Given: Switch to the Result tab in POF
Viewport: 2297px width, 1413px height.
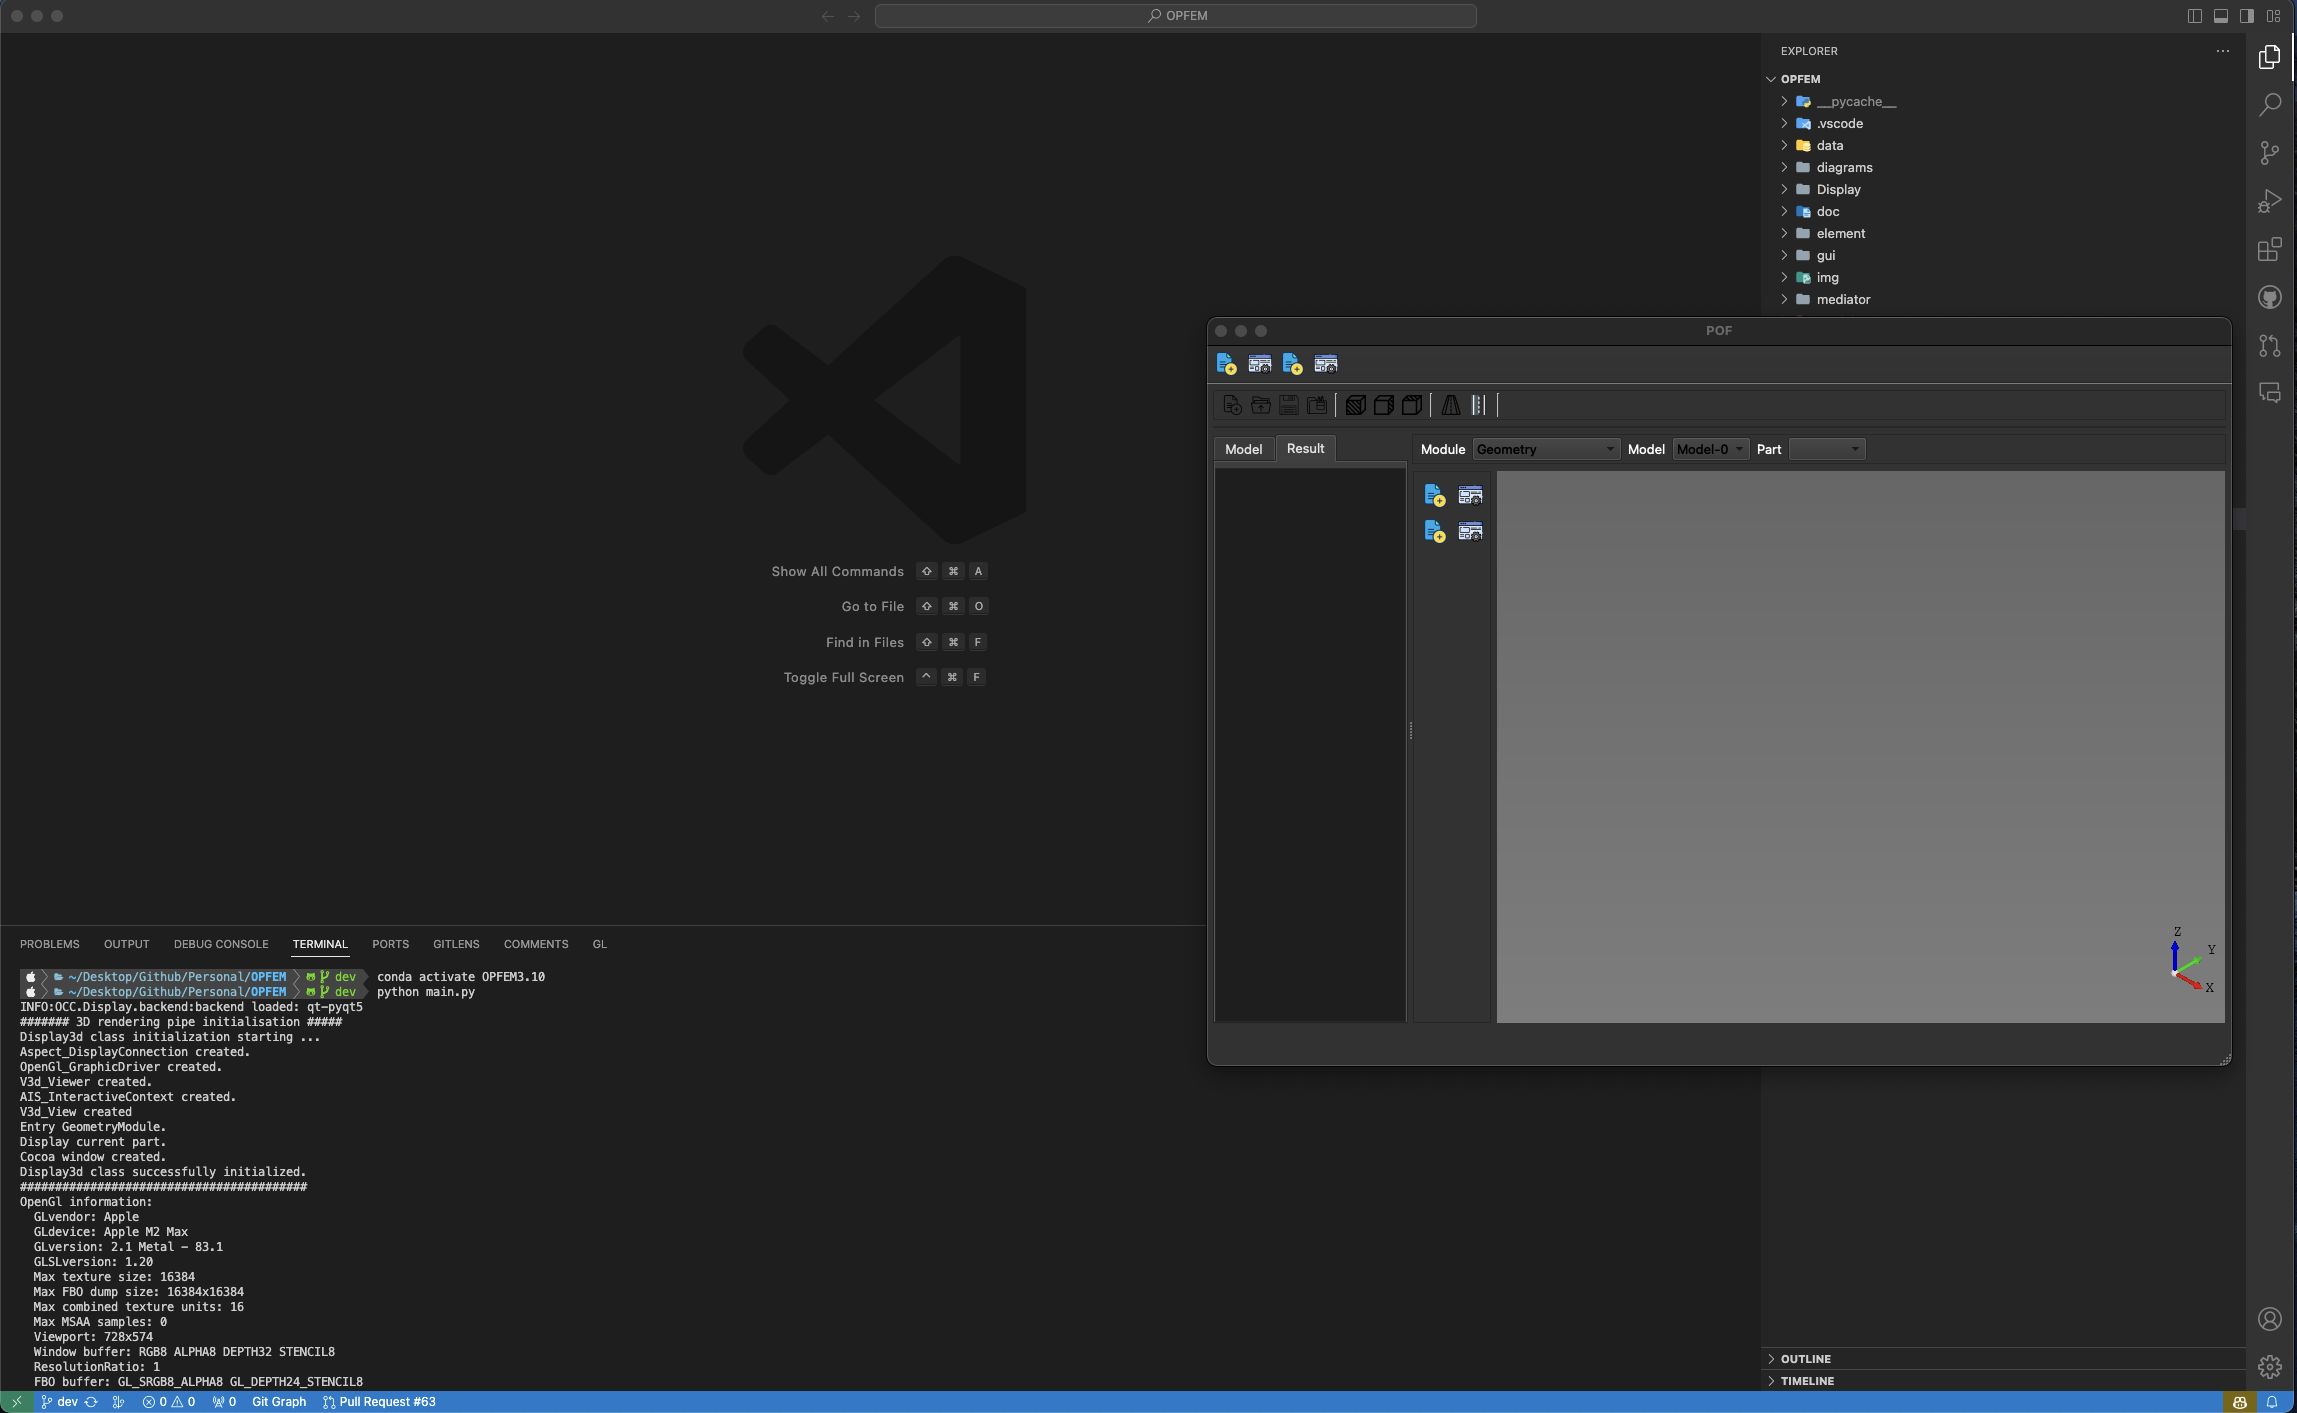Looking at the screenshot, I should click(1305, 448).
